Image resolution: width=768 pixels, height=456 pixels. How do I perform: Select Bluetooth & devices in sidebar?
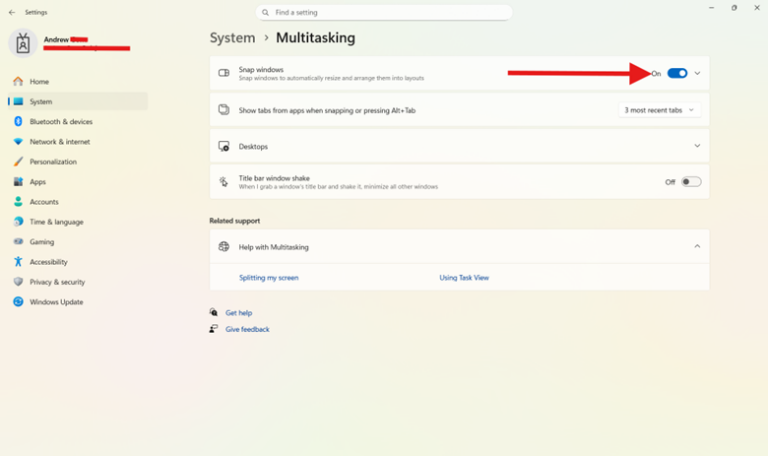click(x=78, y=121)
